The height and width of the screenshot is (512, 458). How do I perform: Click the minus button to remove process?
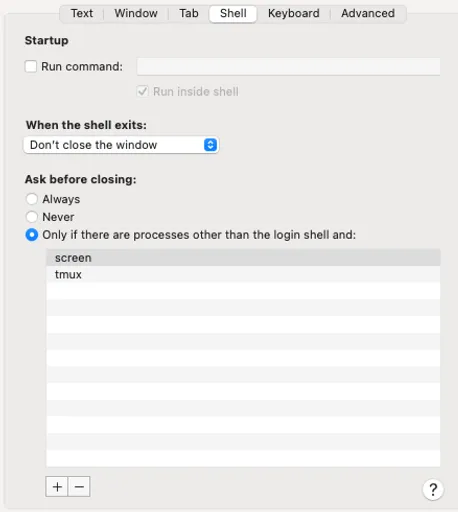(x=79, y=487)
